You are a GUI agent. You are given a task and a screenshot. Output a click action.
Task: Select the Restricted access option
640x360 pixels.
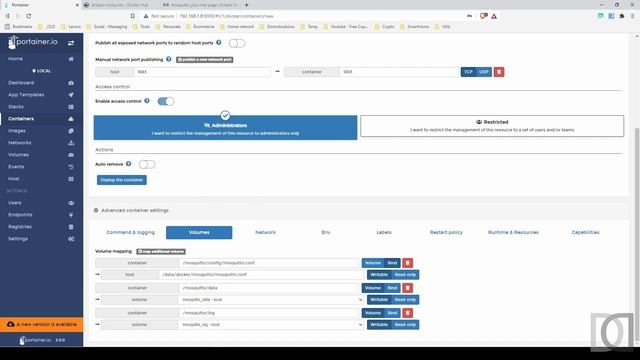coord(492,126)
